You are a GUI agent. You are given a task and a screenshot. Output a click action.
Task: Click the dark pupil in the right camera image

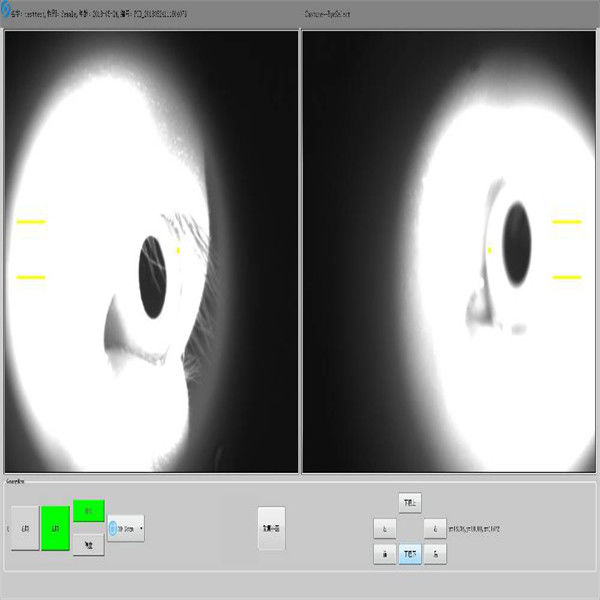pyautogui.click(x=518, y=241)
